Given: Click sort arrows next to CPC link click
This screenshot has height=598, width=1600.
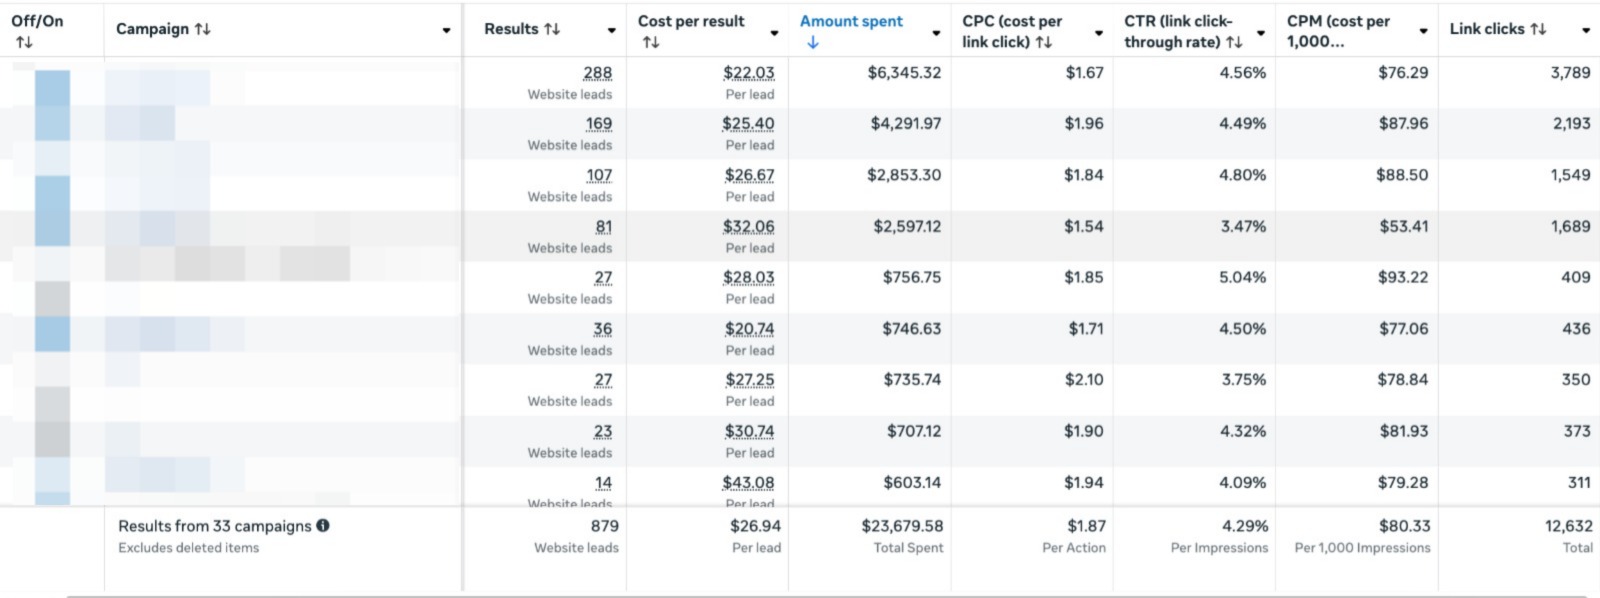Looking at the screenshot, I should (1043, 42).
